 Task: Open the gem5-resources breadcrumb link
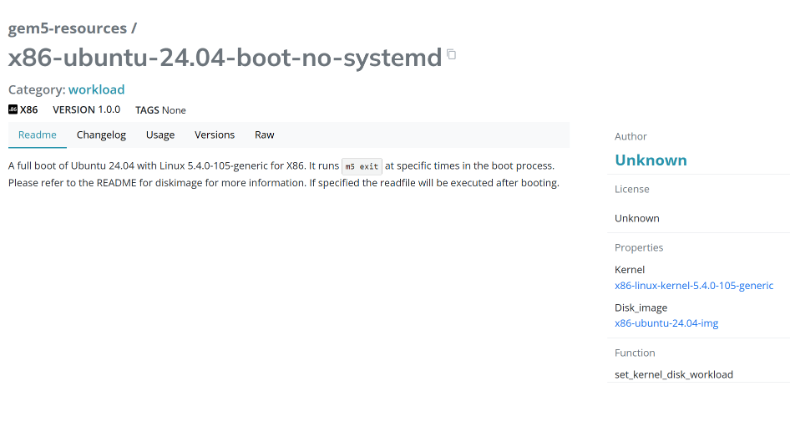(67, 28)
